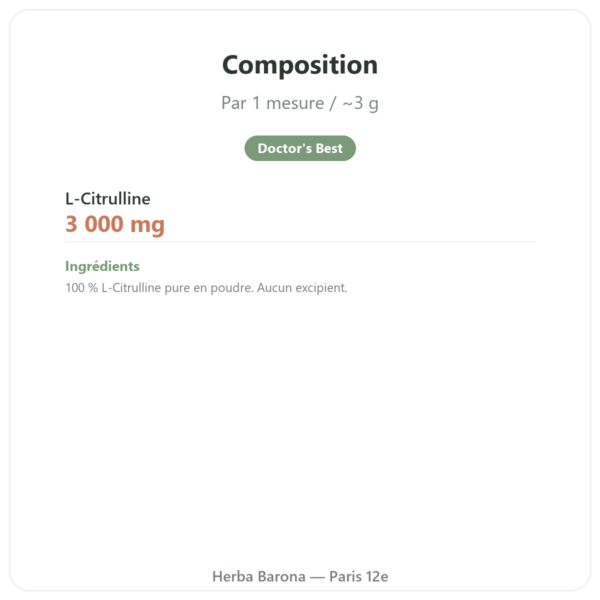Click 'Paris 12e' in the footer
600x600 pixels.
tap(359, 576)
